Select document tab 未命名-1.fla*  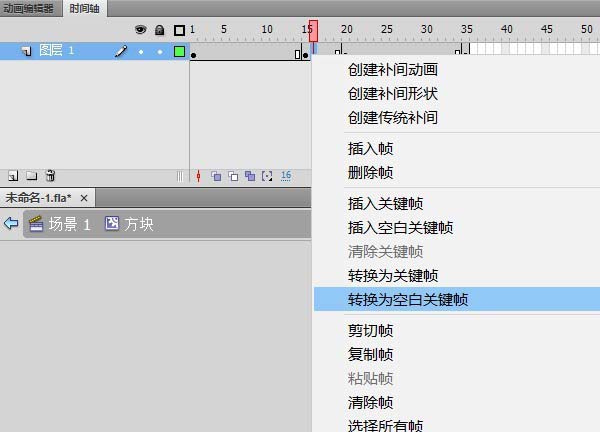tap(38, 198)
